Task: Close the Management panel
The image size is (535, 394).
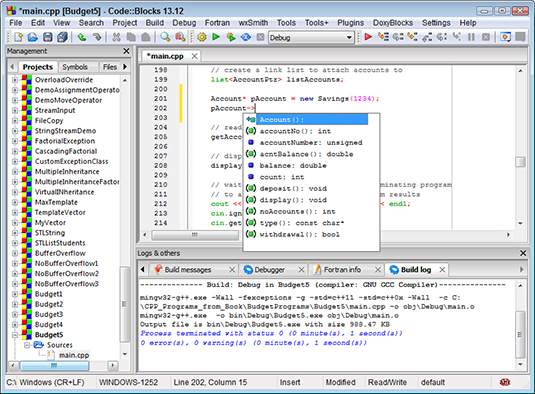Action: (126, 51)
